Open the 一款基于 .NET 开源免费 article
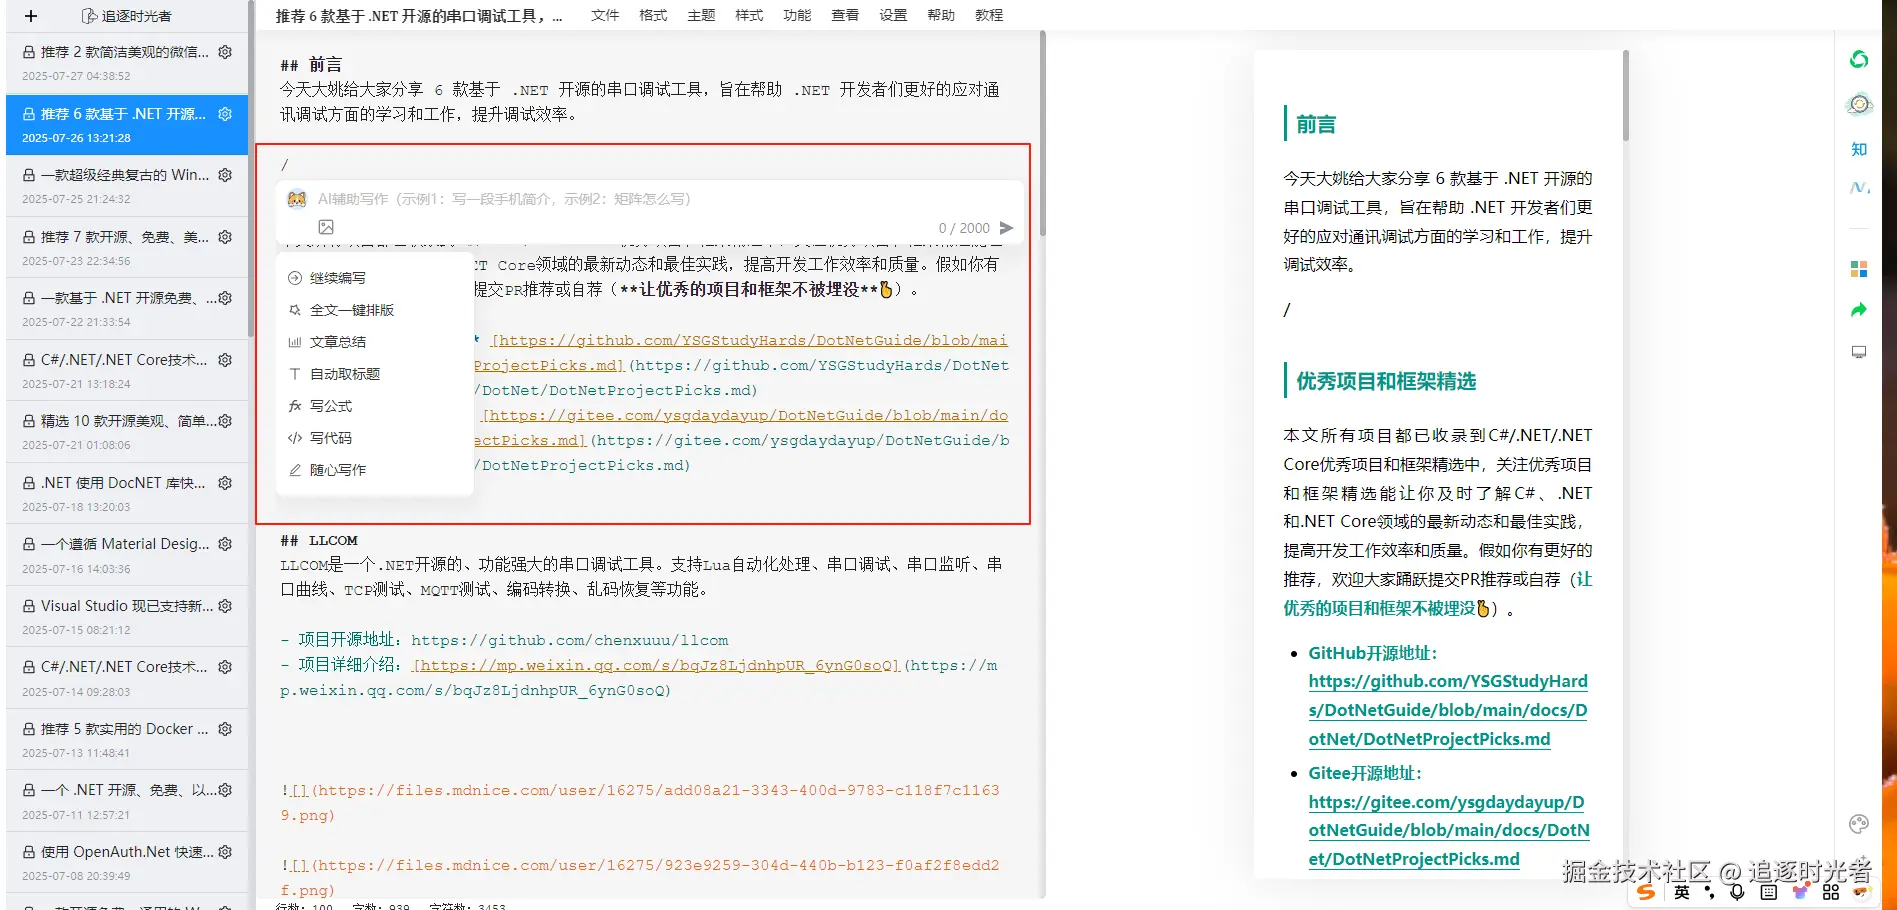The height and width of the screenshot is (910, 1897). (x=126, y=309)
